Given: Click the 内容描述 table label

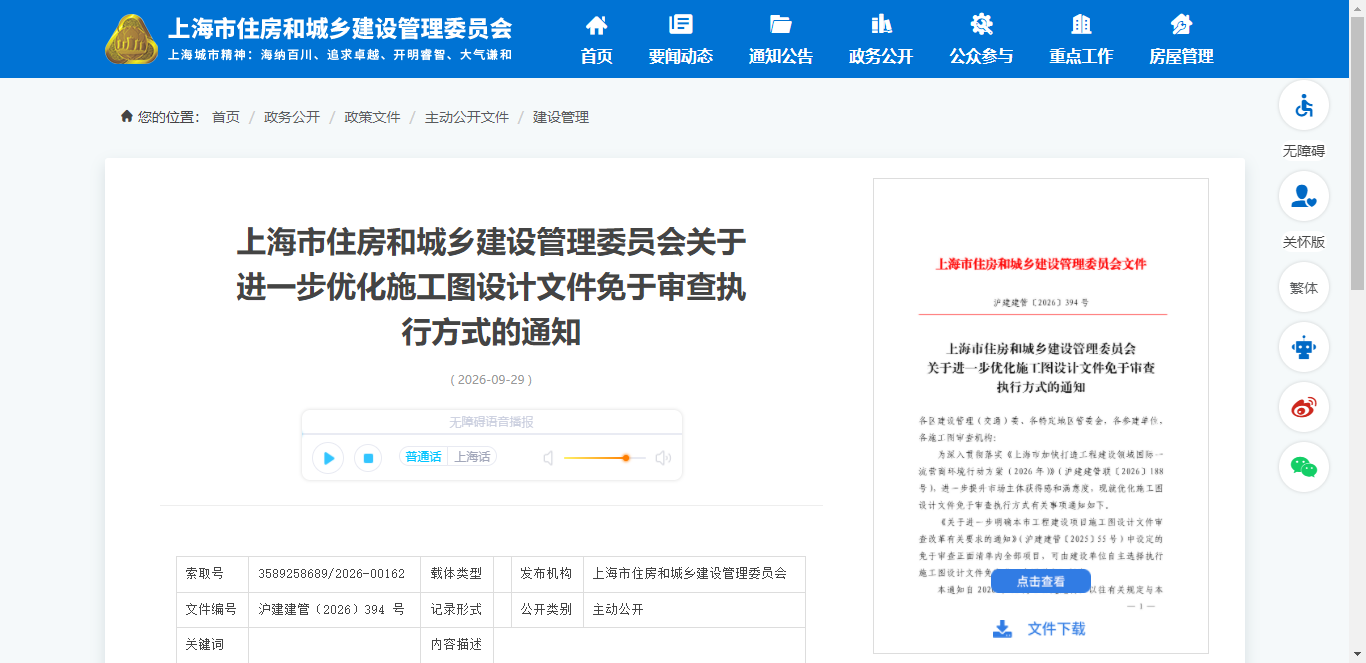Looking at the screenshot, I should (x=456, y=644).
